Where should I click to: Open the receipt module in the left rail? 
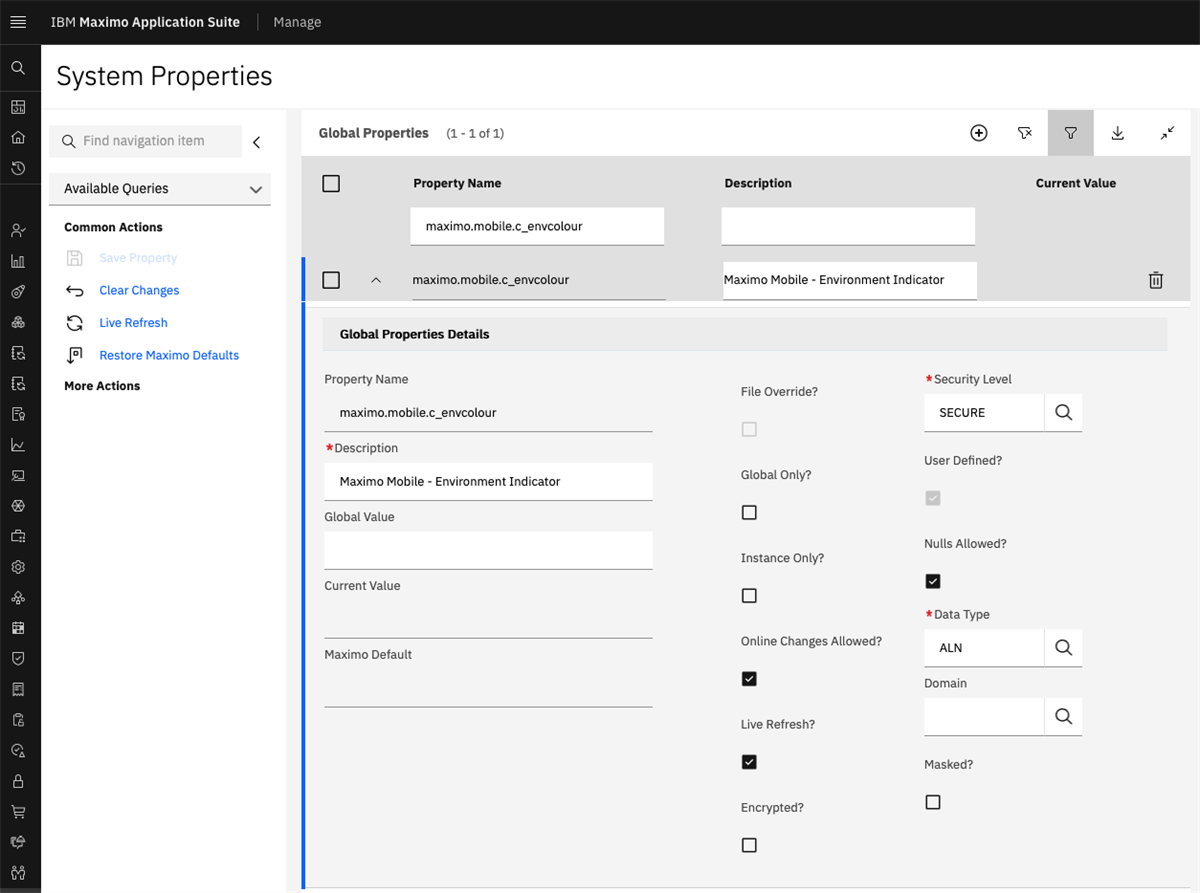[18, 689]
